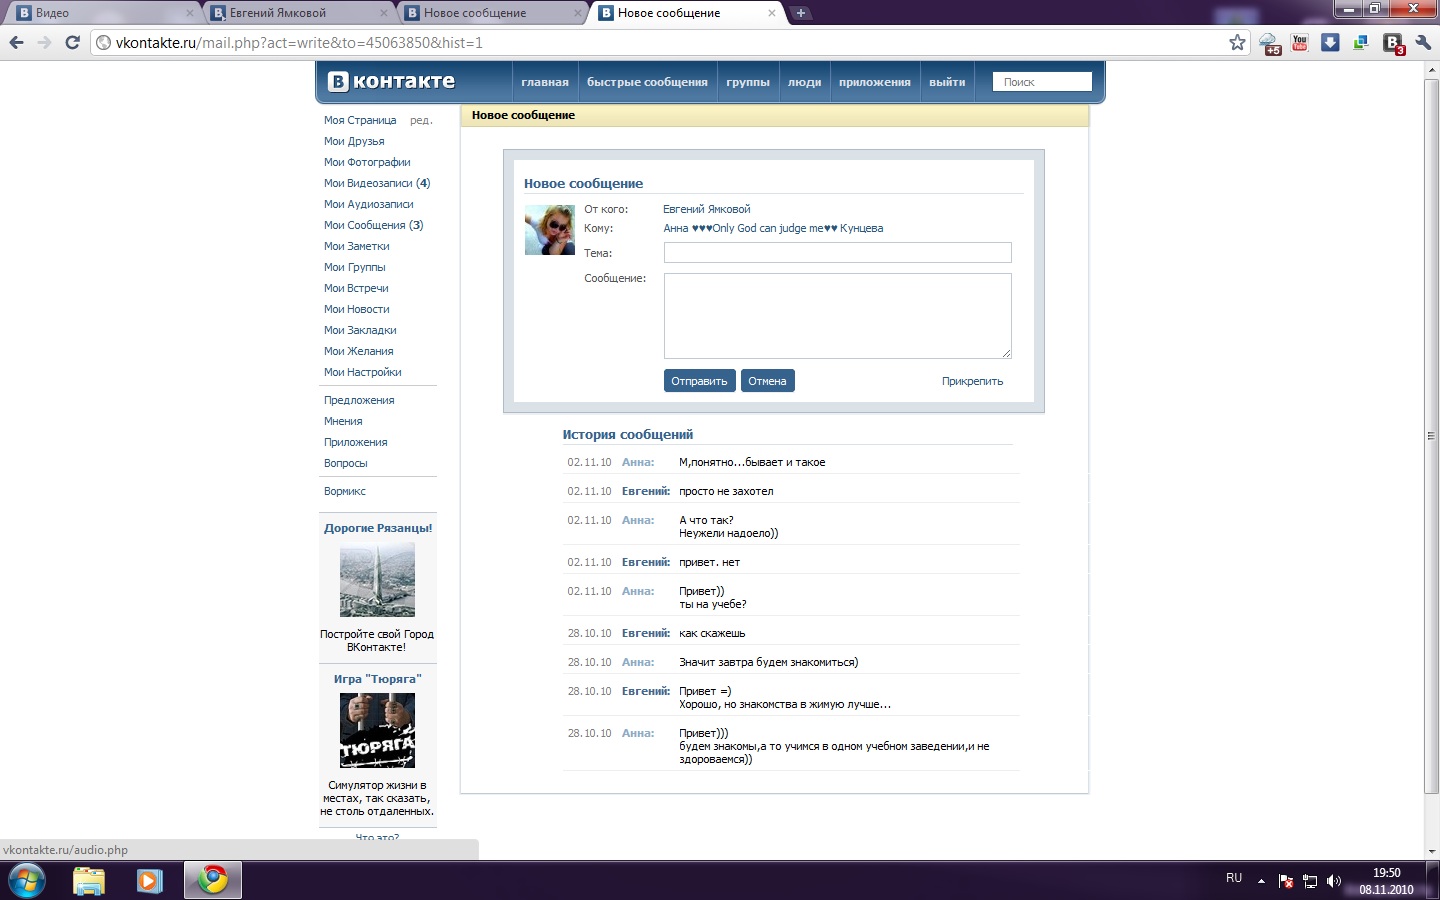
Task: Click the city skyscraper ad image
Action: pyautogui.click(x=377, y=580)
